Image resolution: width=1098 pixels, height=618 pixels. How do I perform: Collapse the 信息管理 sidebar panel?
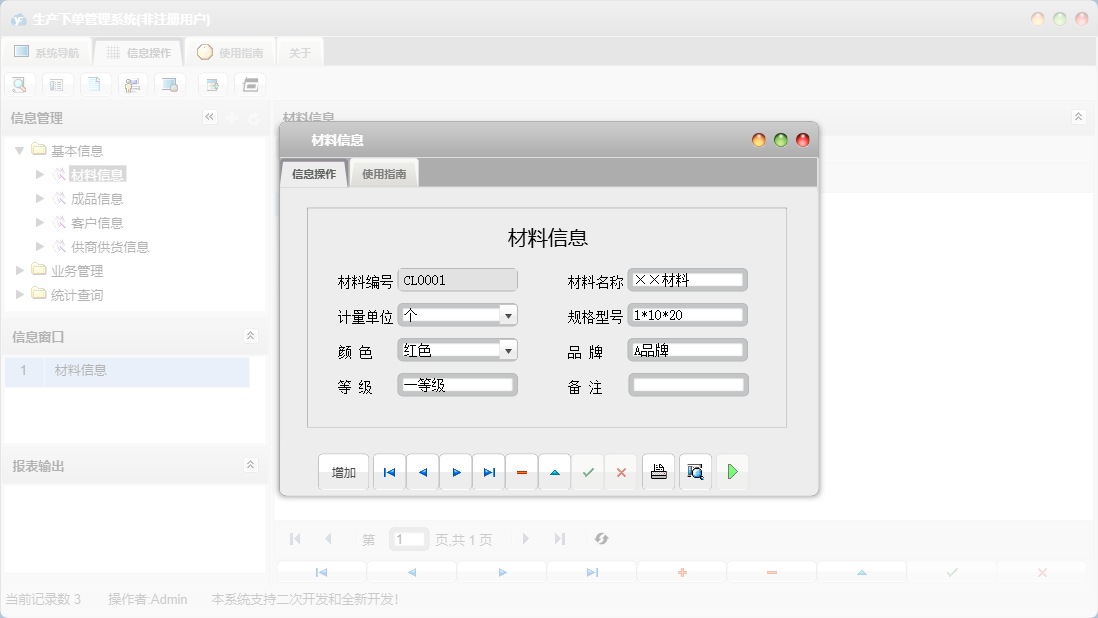(209, 117)
